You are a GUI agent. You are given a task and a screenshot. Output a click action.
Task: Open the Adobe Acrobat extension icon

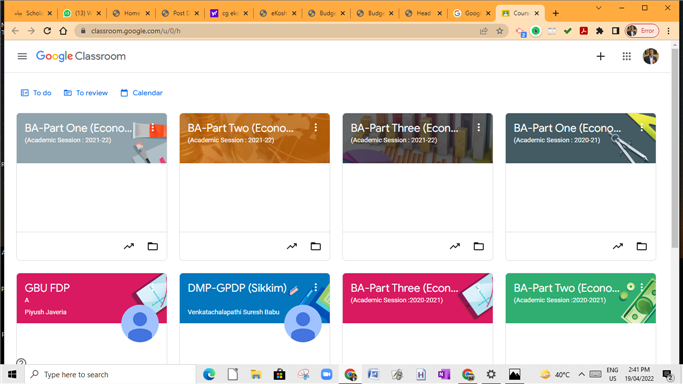[584, 31]
